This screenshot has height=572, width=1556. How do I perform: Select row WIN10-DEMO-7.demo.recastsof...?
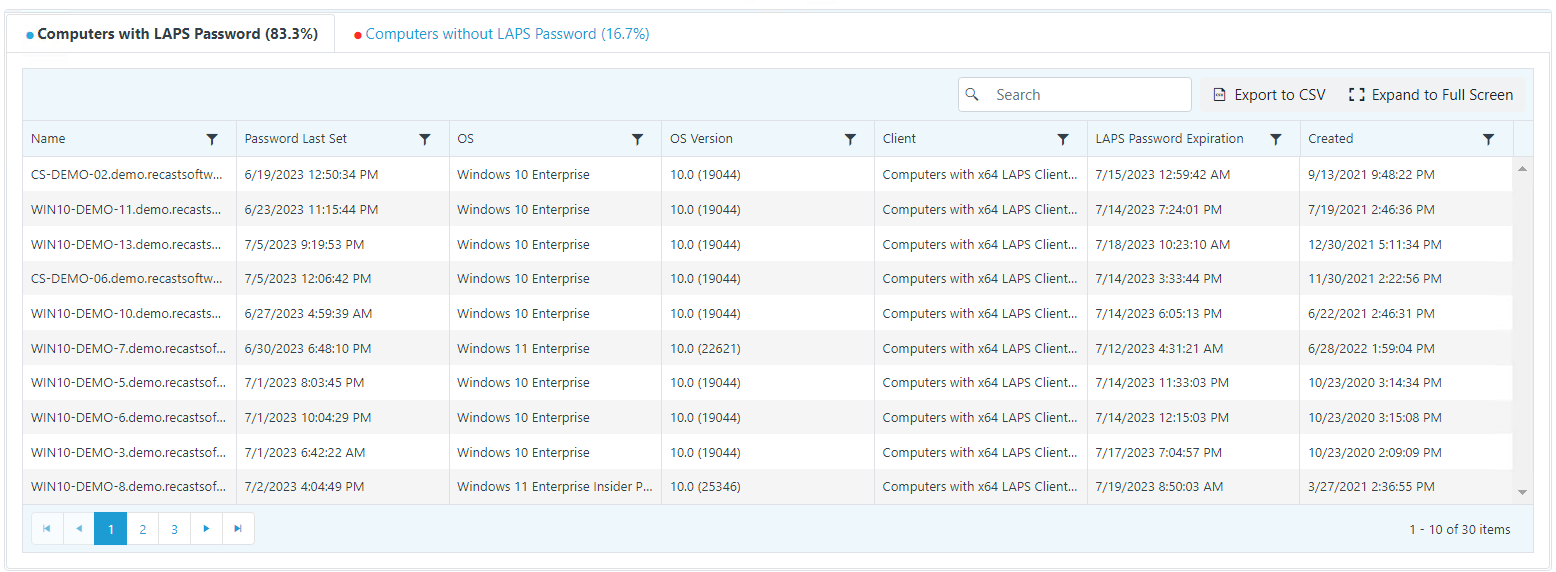(767, 348)
